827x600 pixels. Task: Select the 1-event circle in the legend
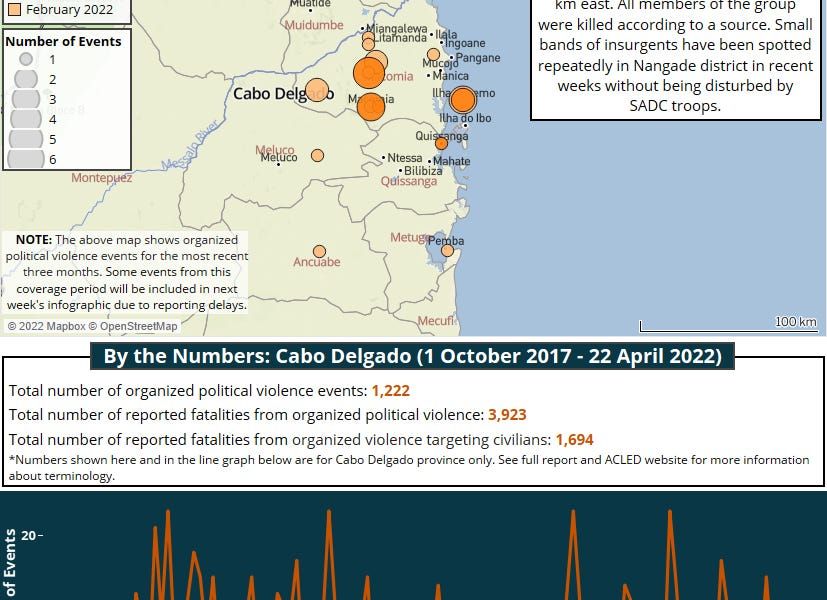tap(26, 59)
